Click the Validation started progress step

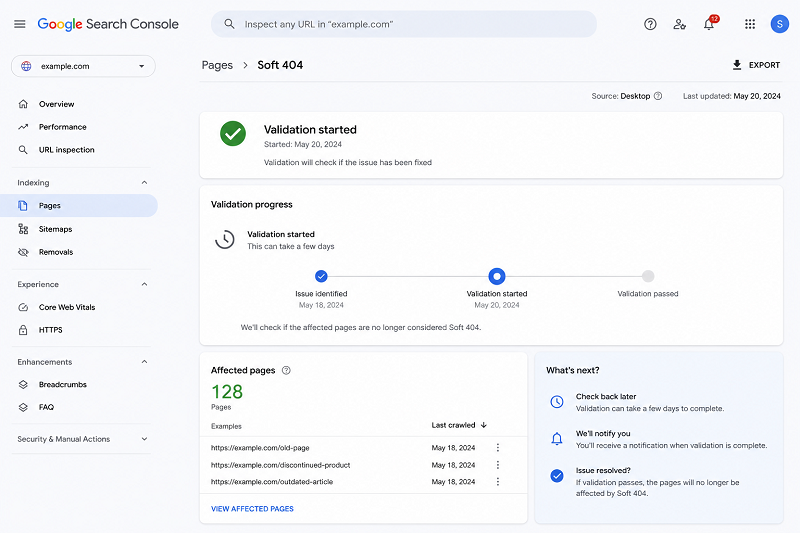[x=496, y=276]
